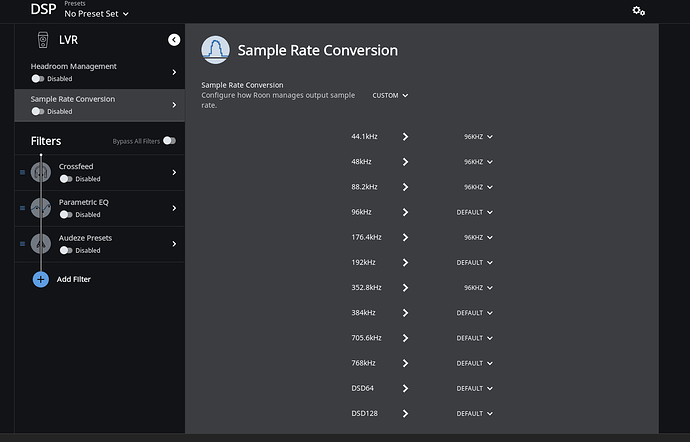
Task: Click the arrow next to DSD64
Action: (405, 388)
